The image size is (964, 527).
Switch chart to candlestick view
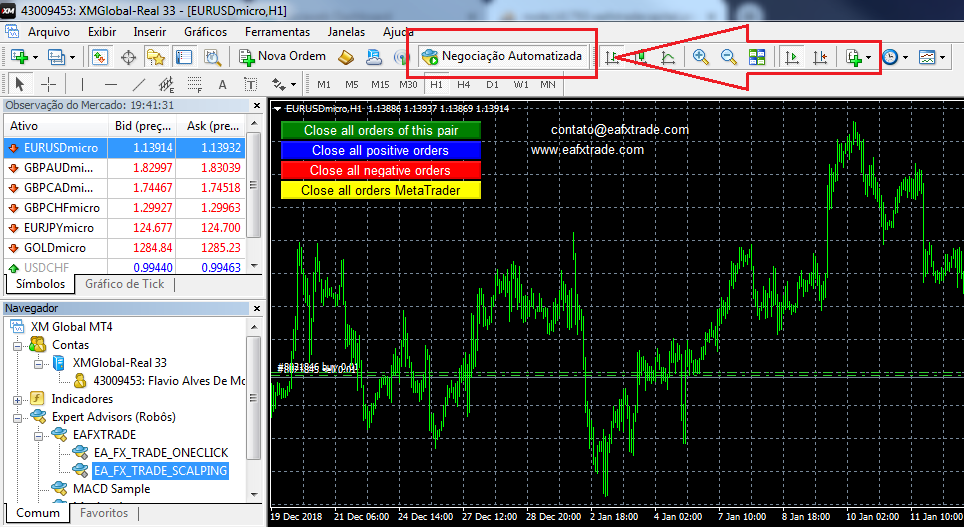tap(641, 58)
